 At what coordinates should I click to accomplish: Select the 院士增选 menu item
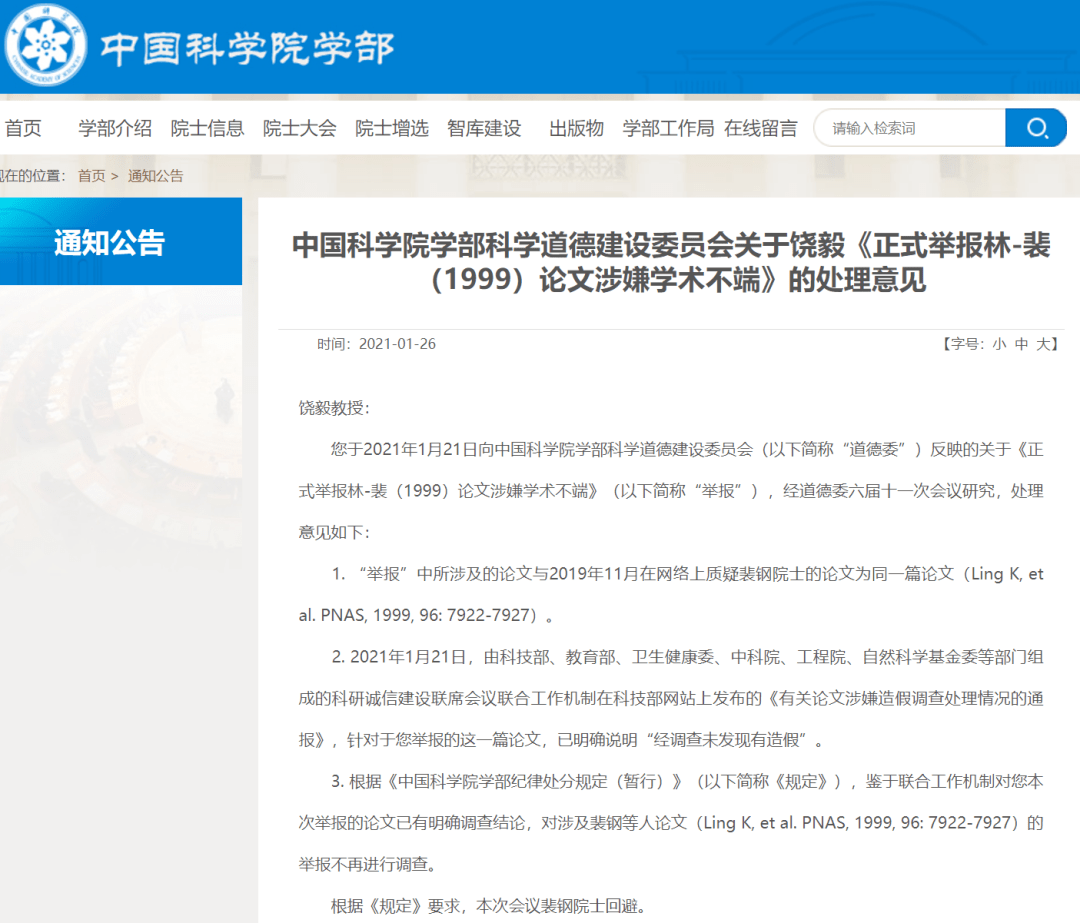click(392, 128)
